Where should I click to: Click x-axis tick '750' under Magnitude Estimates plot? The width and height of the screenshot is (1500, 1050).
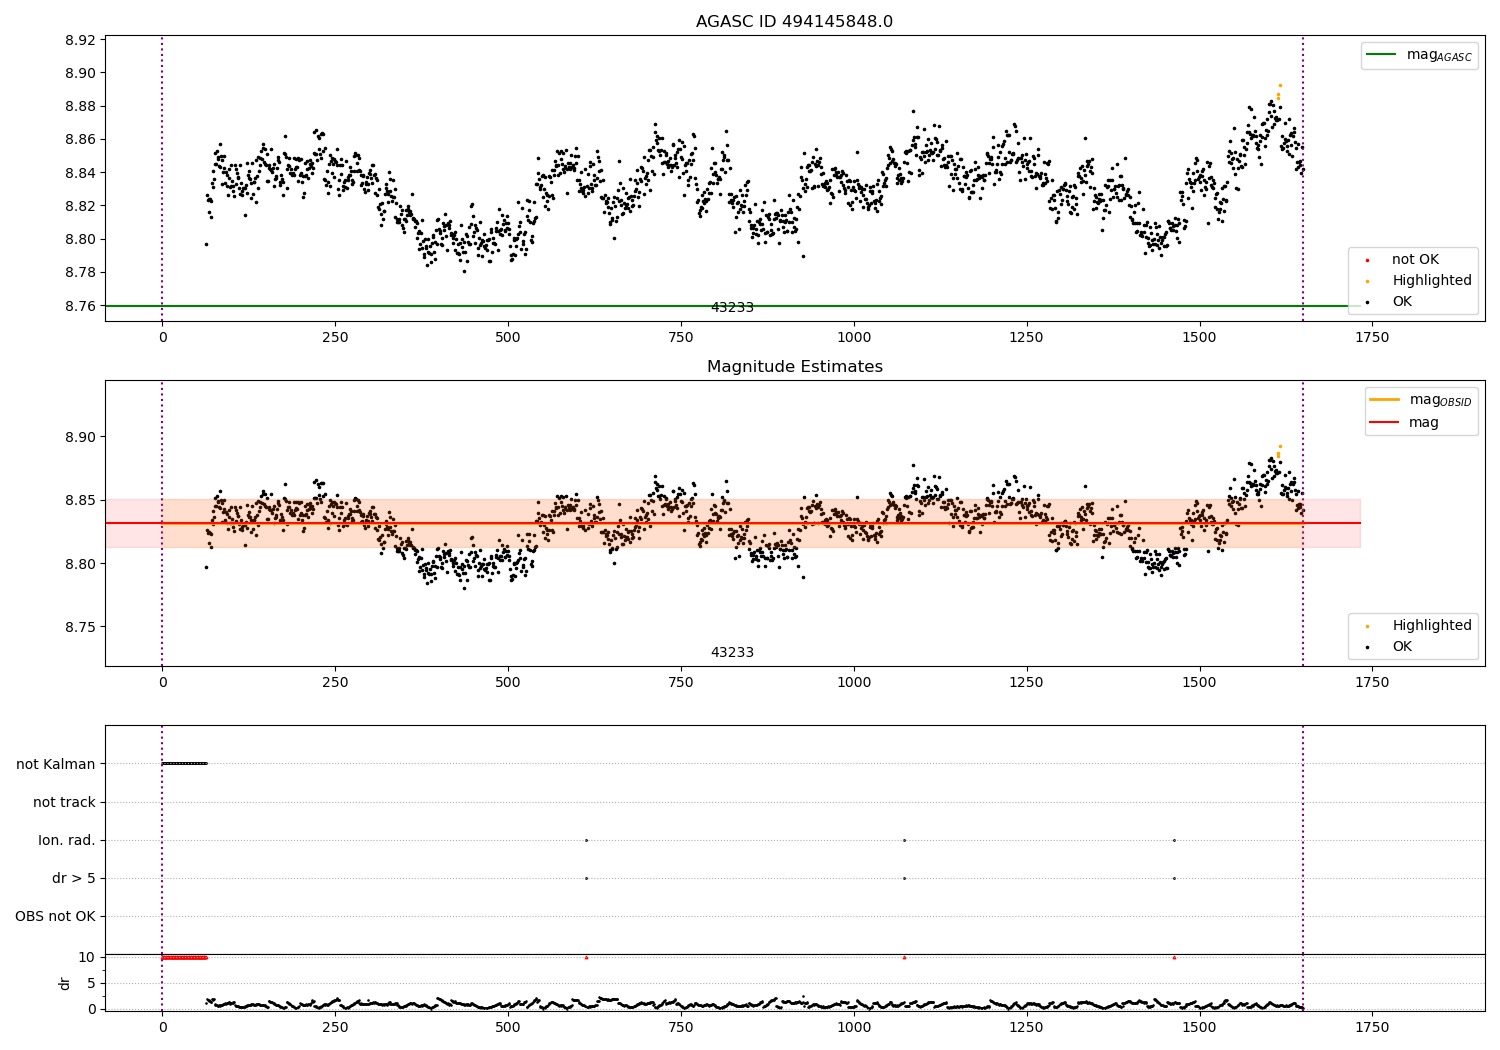point(681,683)
